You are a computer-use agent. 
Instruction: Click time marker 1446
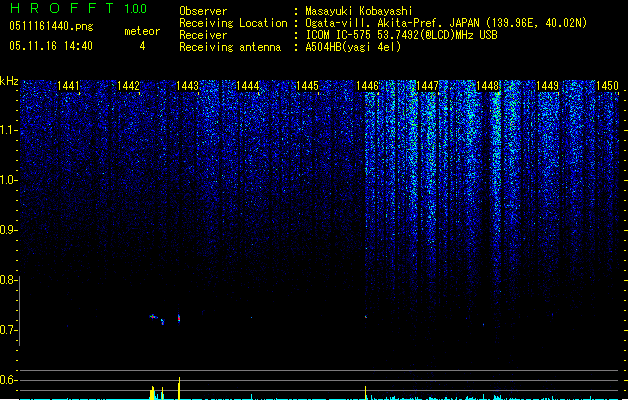tap(367, 86)
